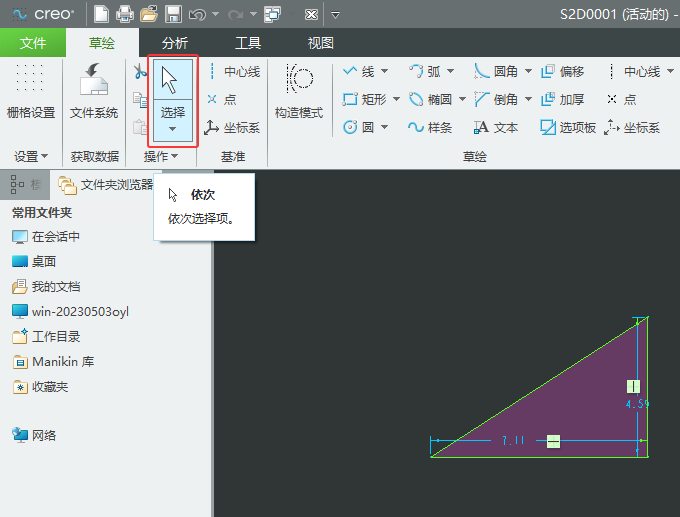Screen dimensions: 680x517
Task: Open 在会话中 folder
Action: [46, 237]
